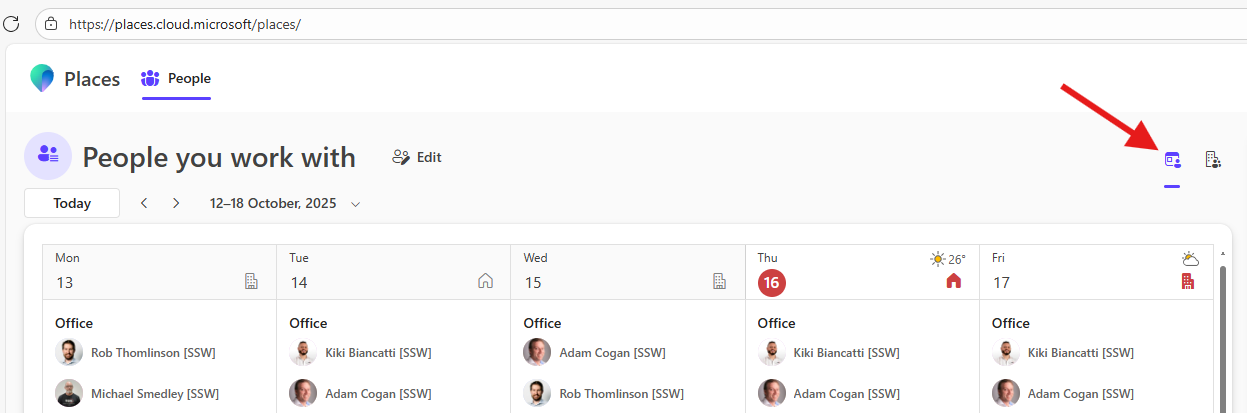Go to the next week
This screenshot has height=413, width=1247.
[x=176, y=203]
